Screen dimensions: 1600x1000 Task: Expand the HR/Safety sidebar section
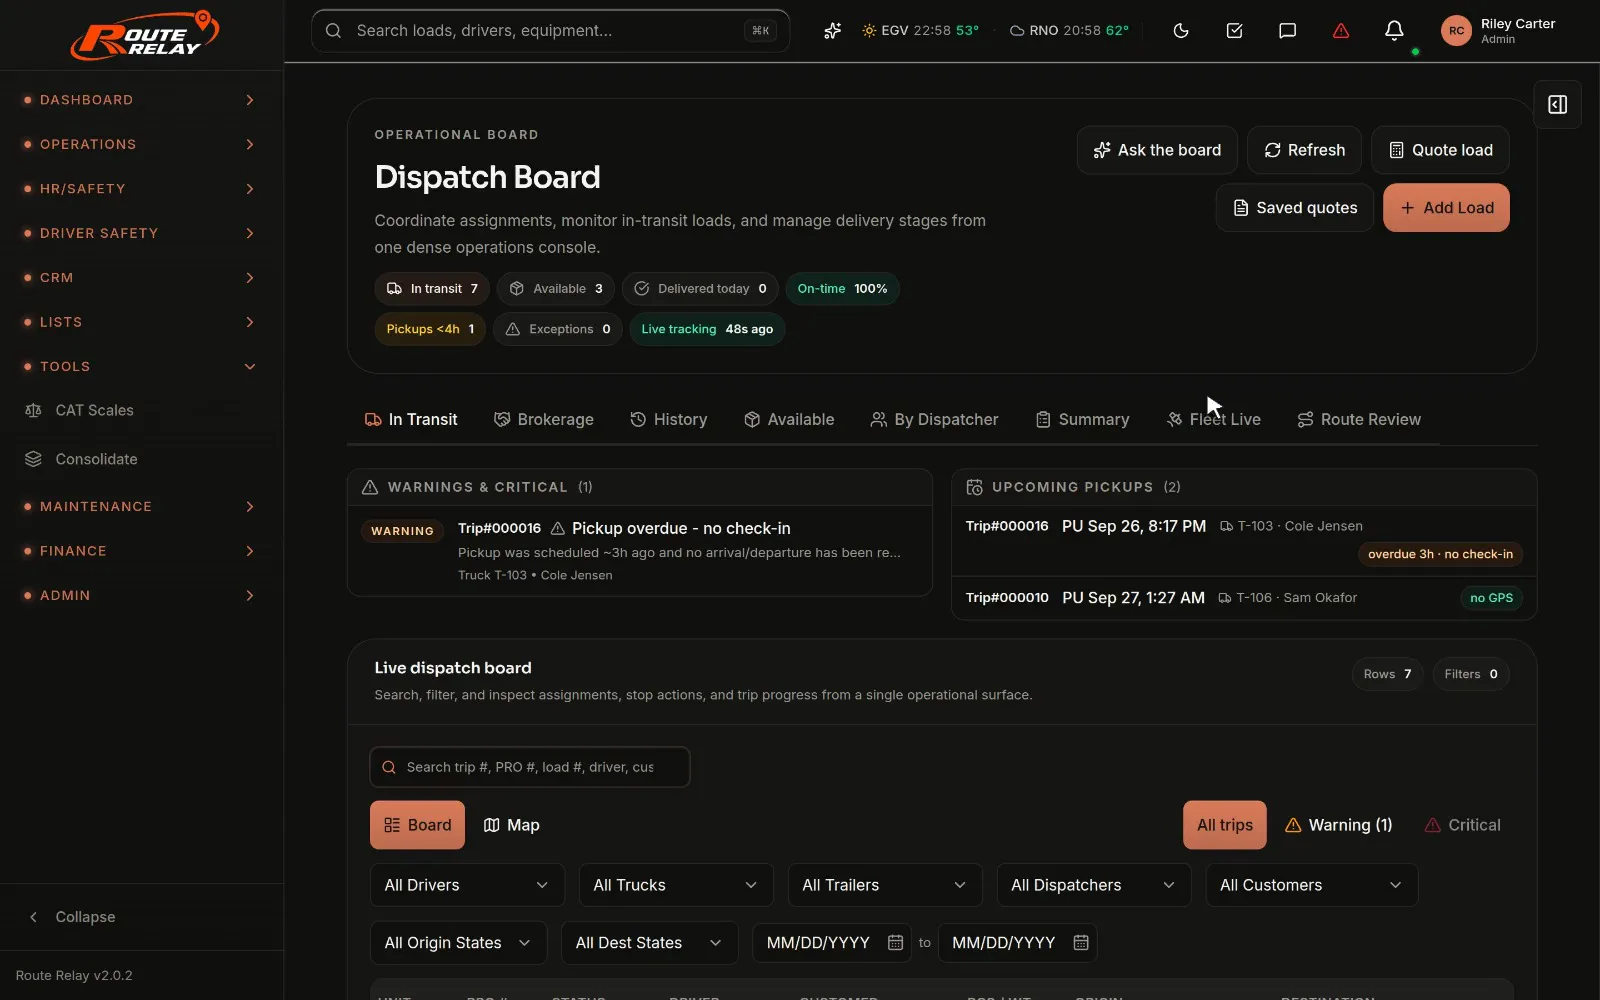[x=142, y=189]
